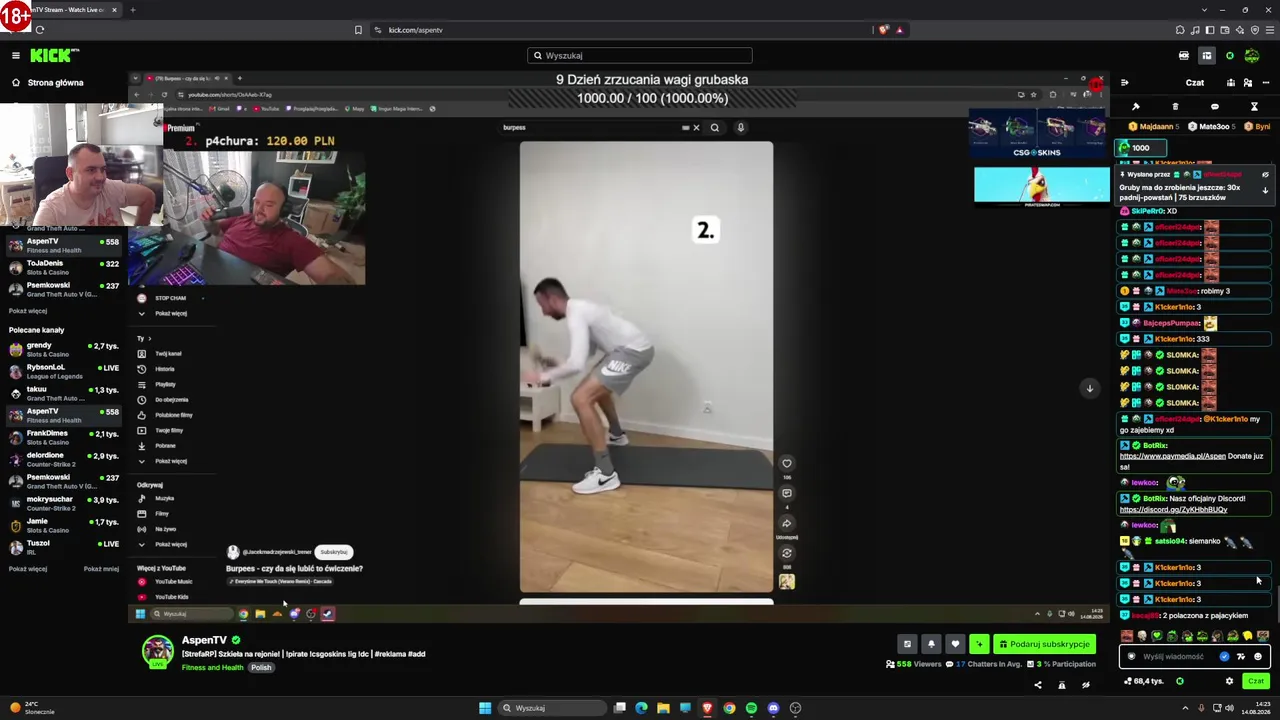Click the green sparkle subscribe button

[979, 644]
